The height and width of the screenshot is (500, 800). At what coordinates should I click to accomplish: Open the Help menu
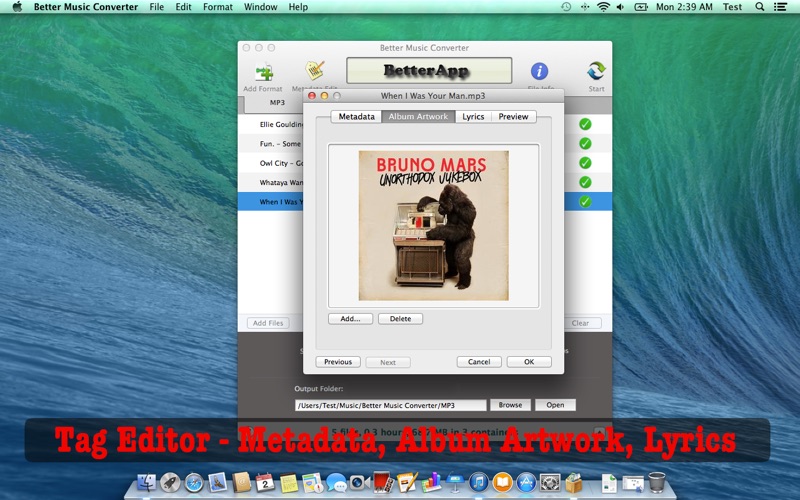coord(298,7)
